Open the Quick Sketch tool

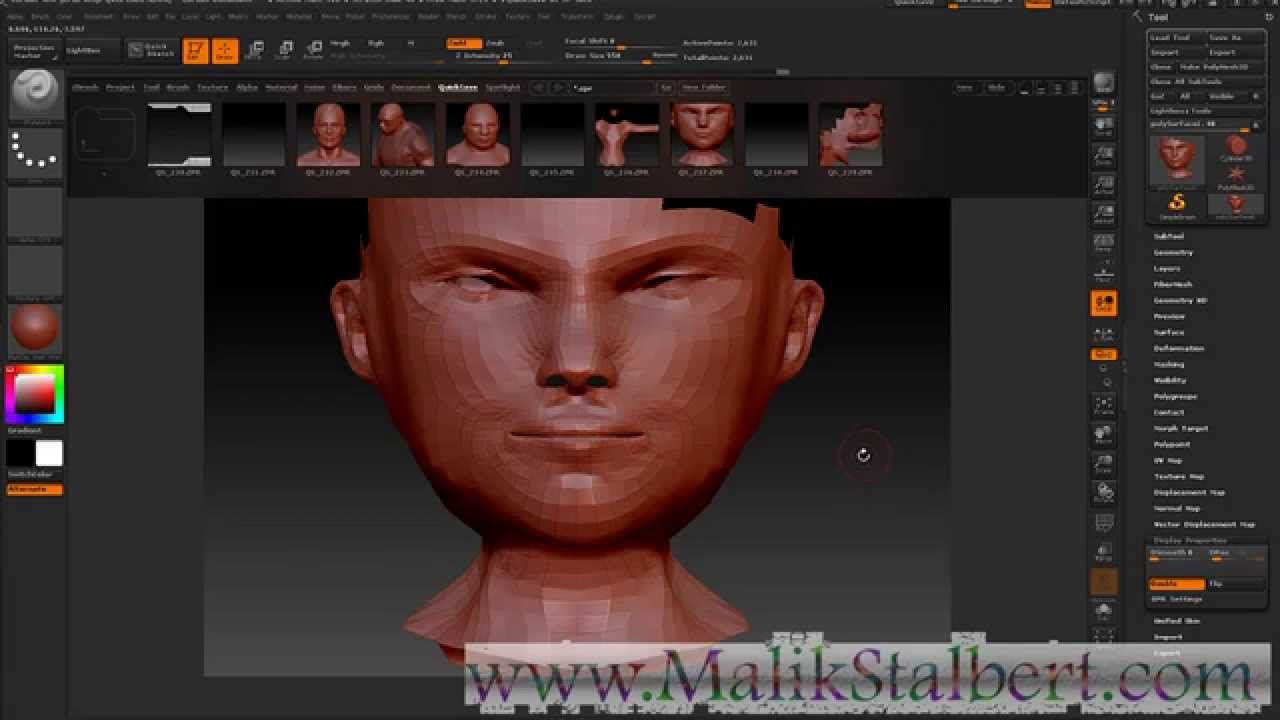pyautogui.click(x=150, y=50)
